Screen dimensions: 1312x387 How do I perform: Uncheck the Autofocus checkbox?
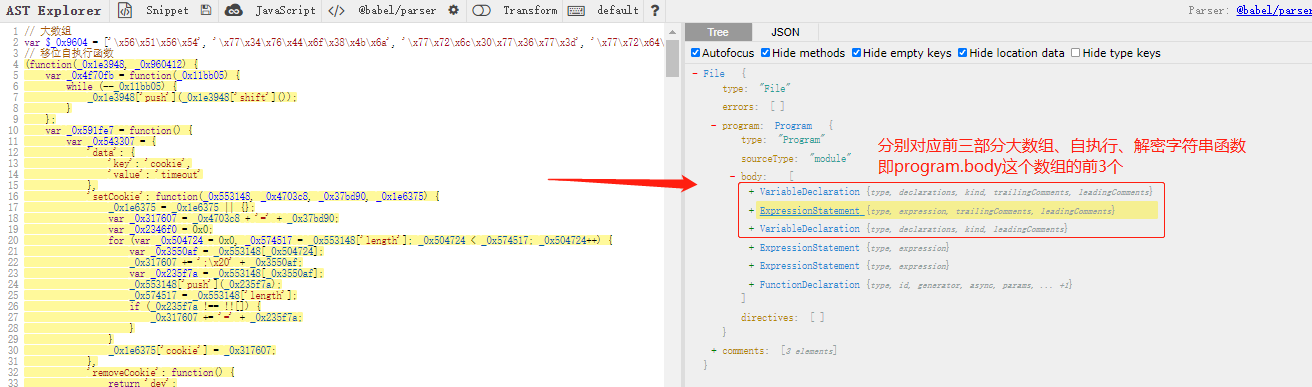[696, 53]
